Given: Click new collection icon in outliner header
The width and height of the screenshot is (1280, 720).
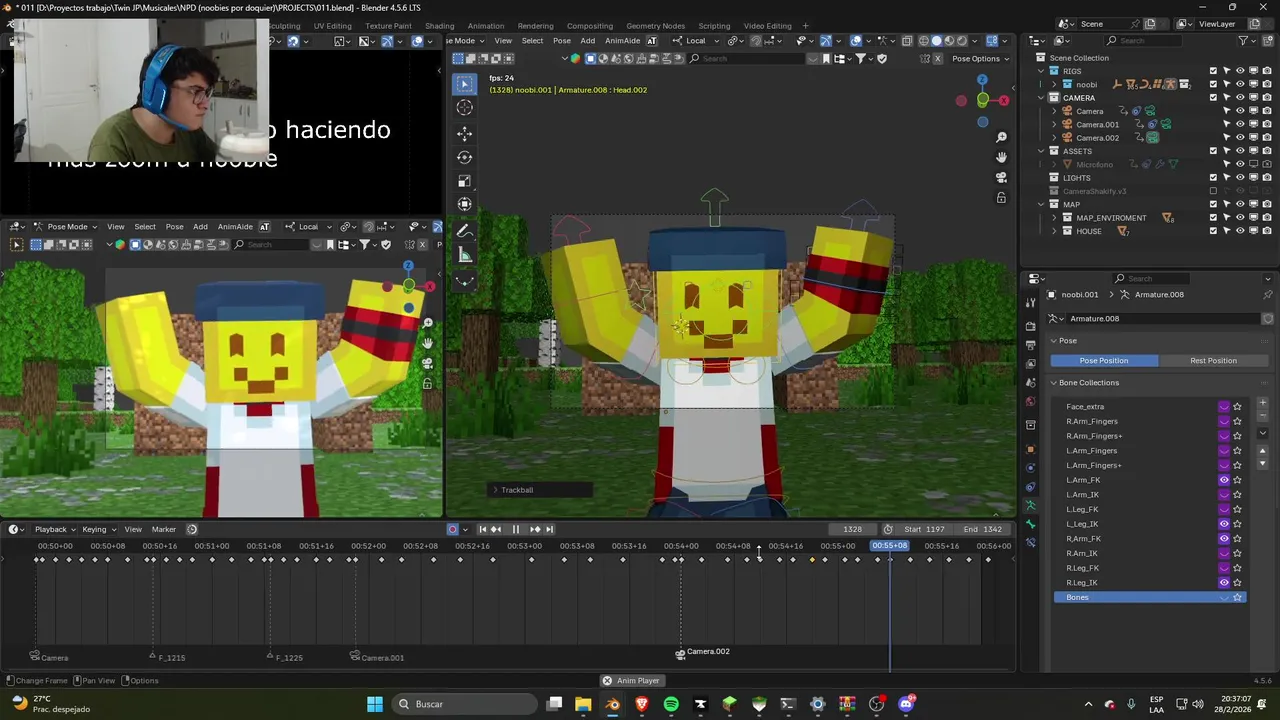Looking at the screenshot, I should coord(1267,40).
